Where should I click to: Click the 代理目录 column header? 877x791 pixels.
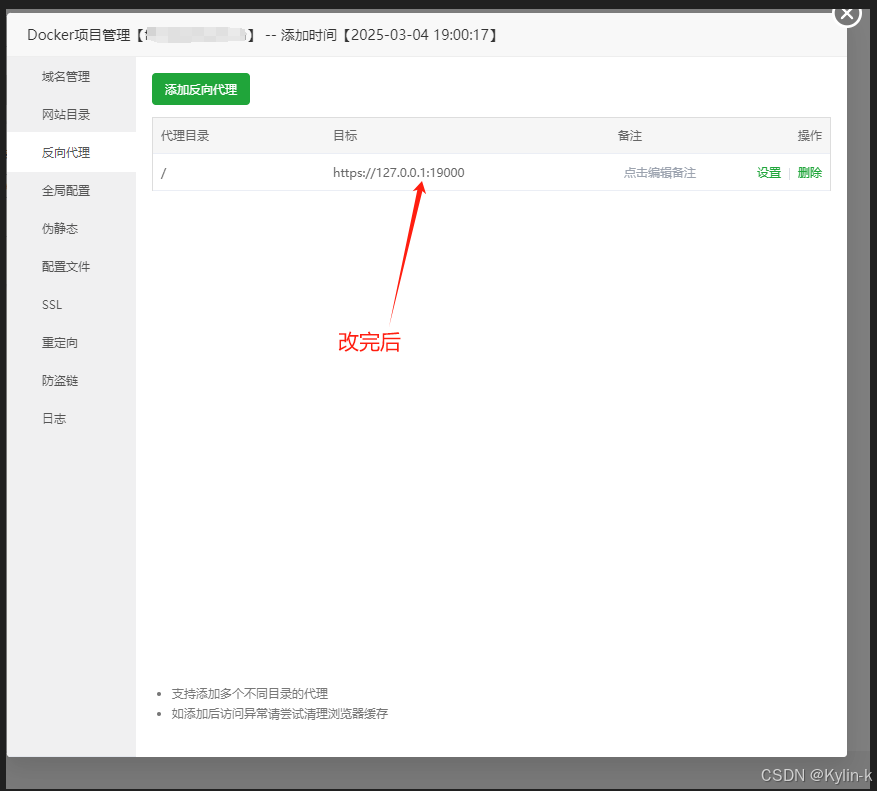click(x=185, y=136)
